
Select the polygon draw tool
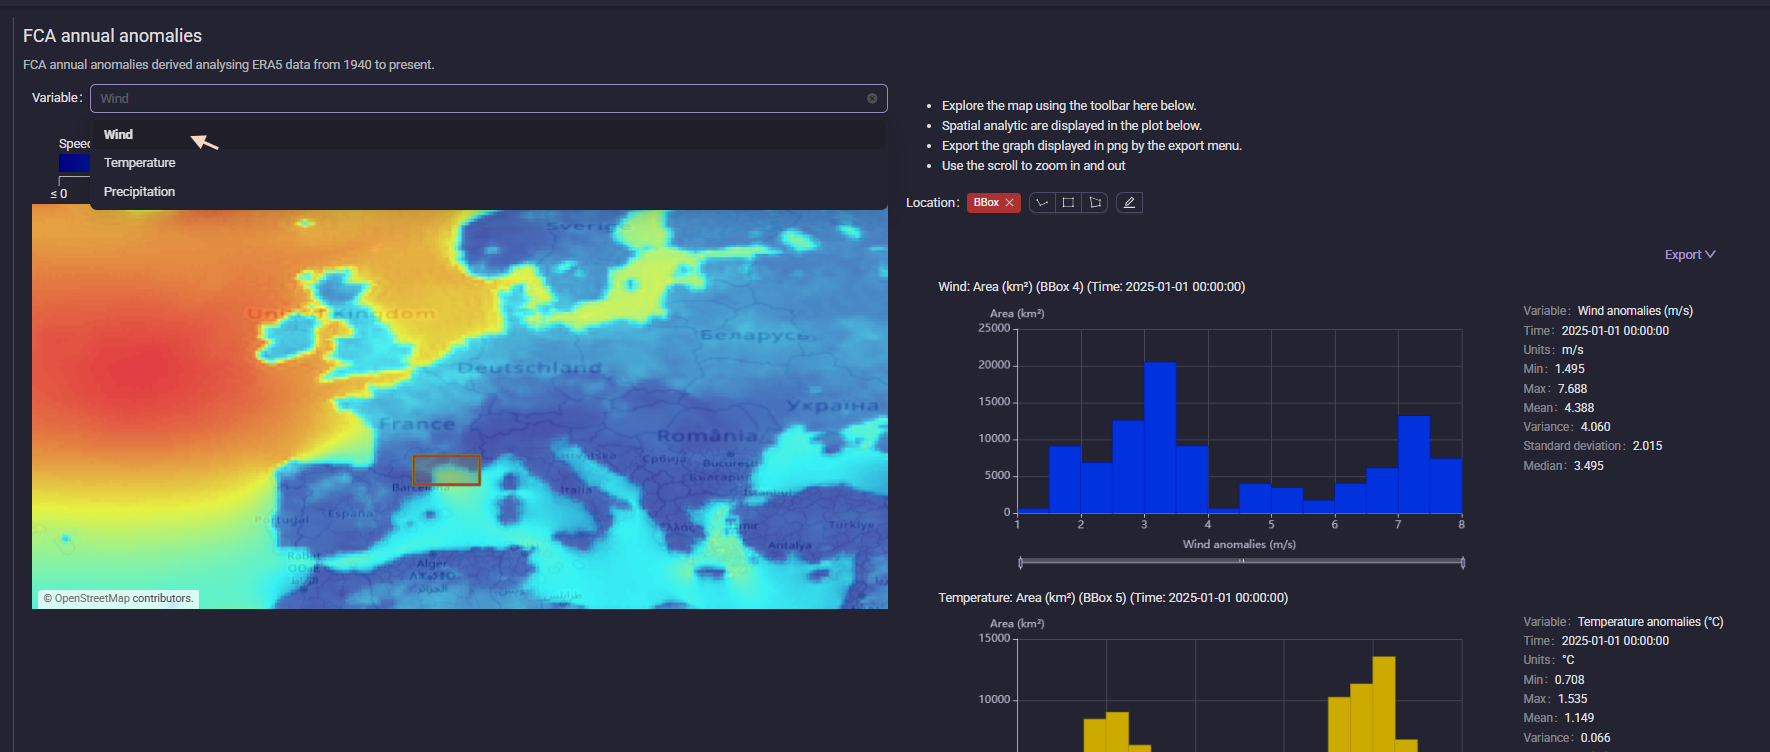[x=1095, y=203]
